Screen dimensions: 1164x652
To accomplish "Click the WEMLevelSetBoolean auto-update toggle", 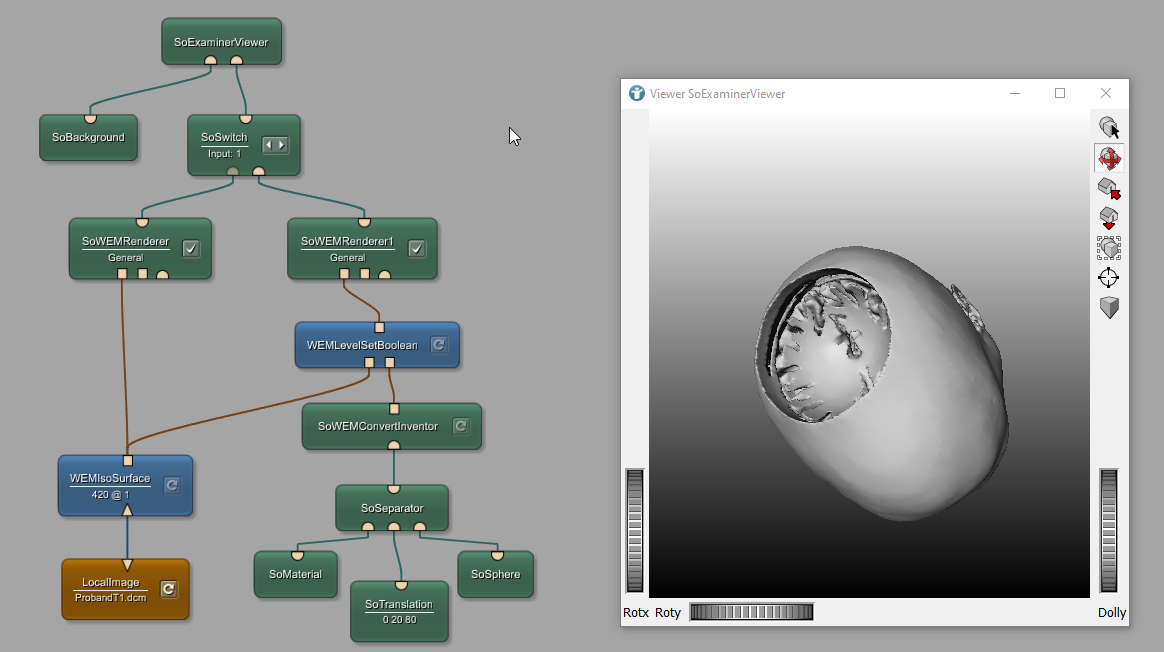I will pos(439,345).
